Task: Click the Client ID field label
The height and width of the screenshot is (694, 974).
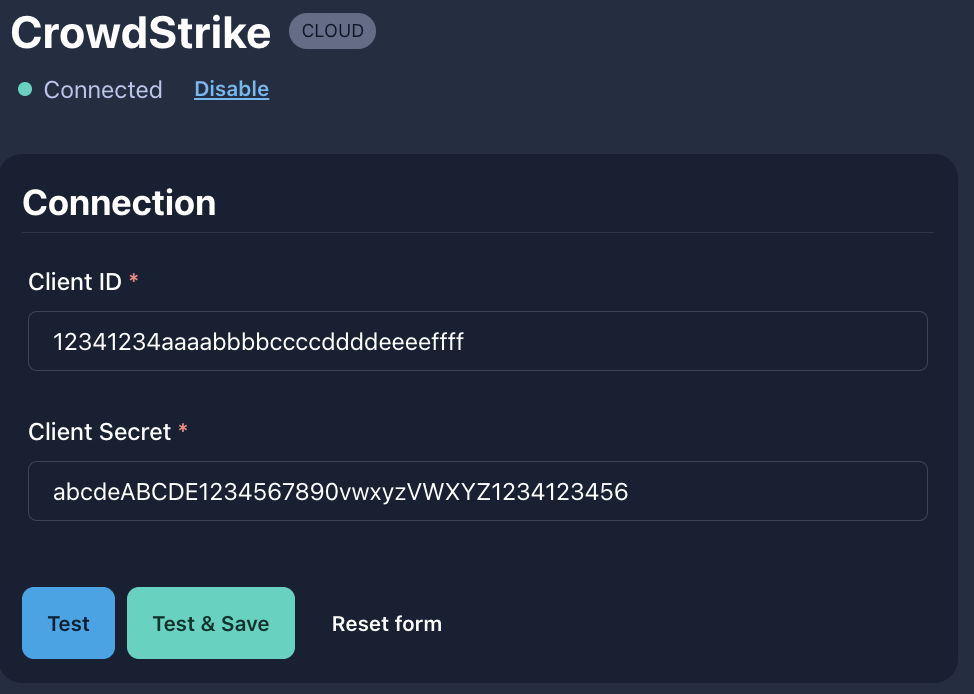Action: 75,282
